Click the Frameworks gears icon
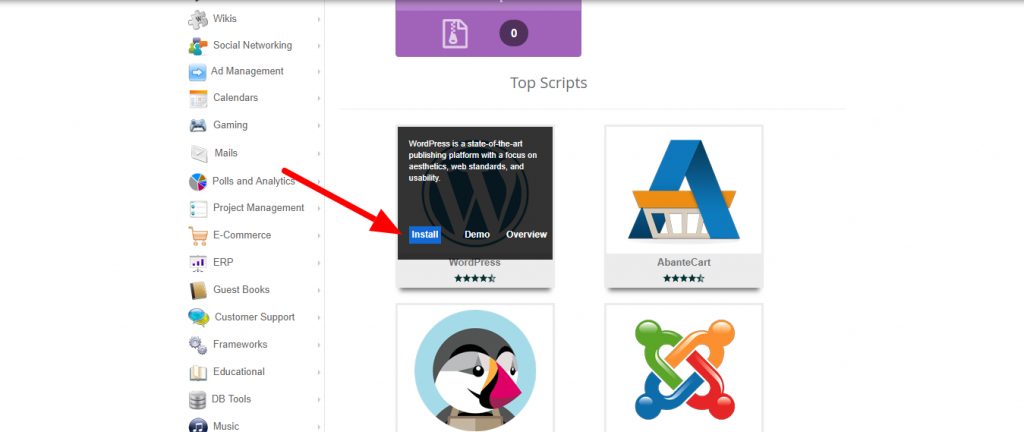The image size is (1024, 432). pos(198,345)
